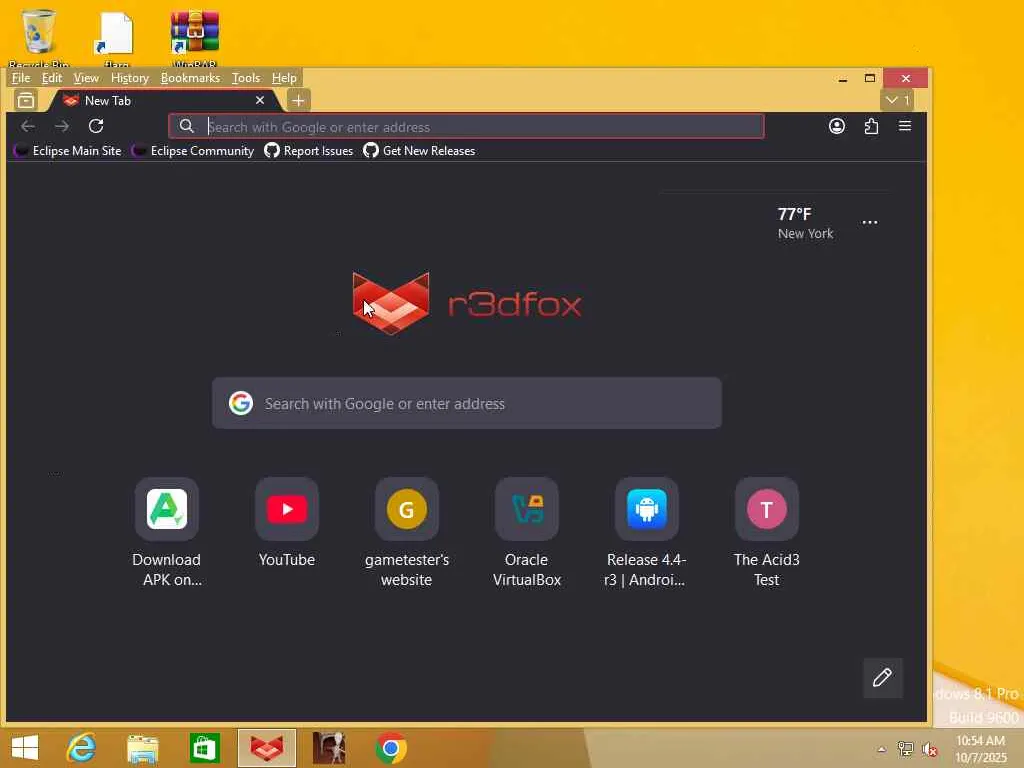The width and height of the screenshot is (1024, 768).
Task: Launch Internet Explorer from taskbar
Action: (82, 748)
